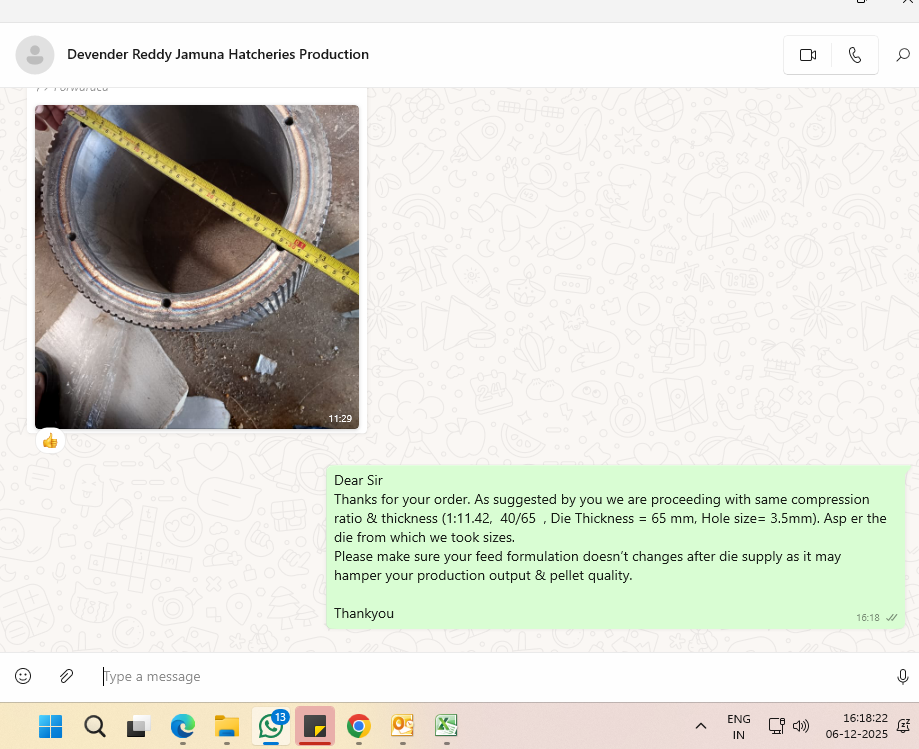919x749 pixels.
Task: Record a voice message with microphone
Action: (x=902, y=677)
